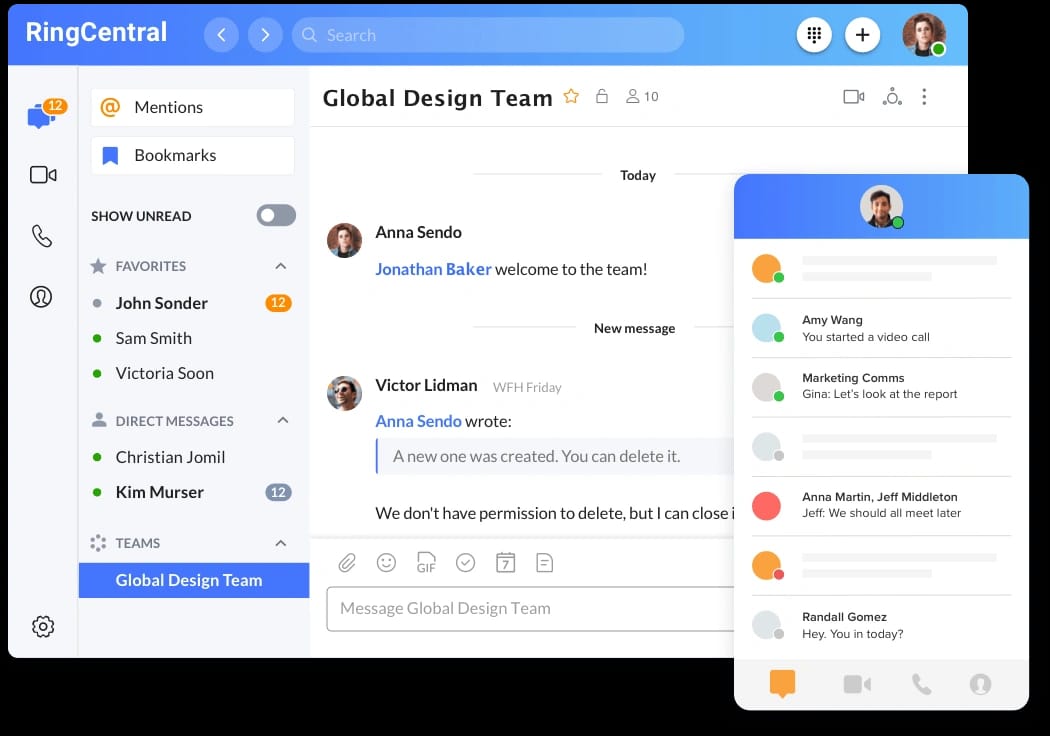
Task: Click the 12 badge on Kim Murser
Action: click(x=279, y=492)
